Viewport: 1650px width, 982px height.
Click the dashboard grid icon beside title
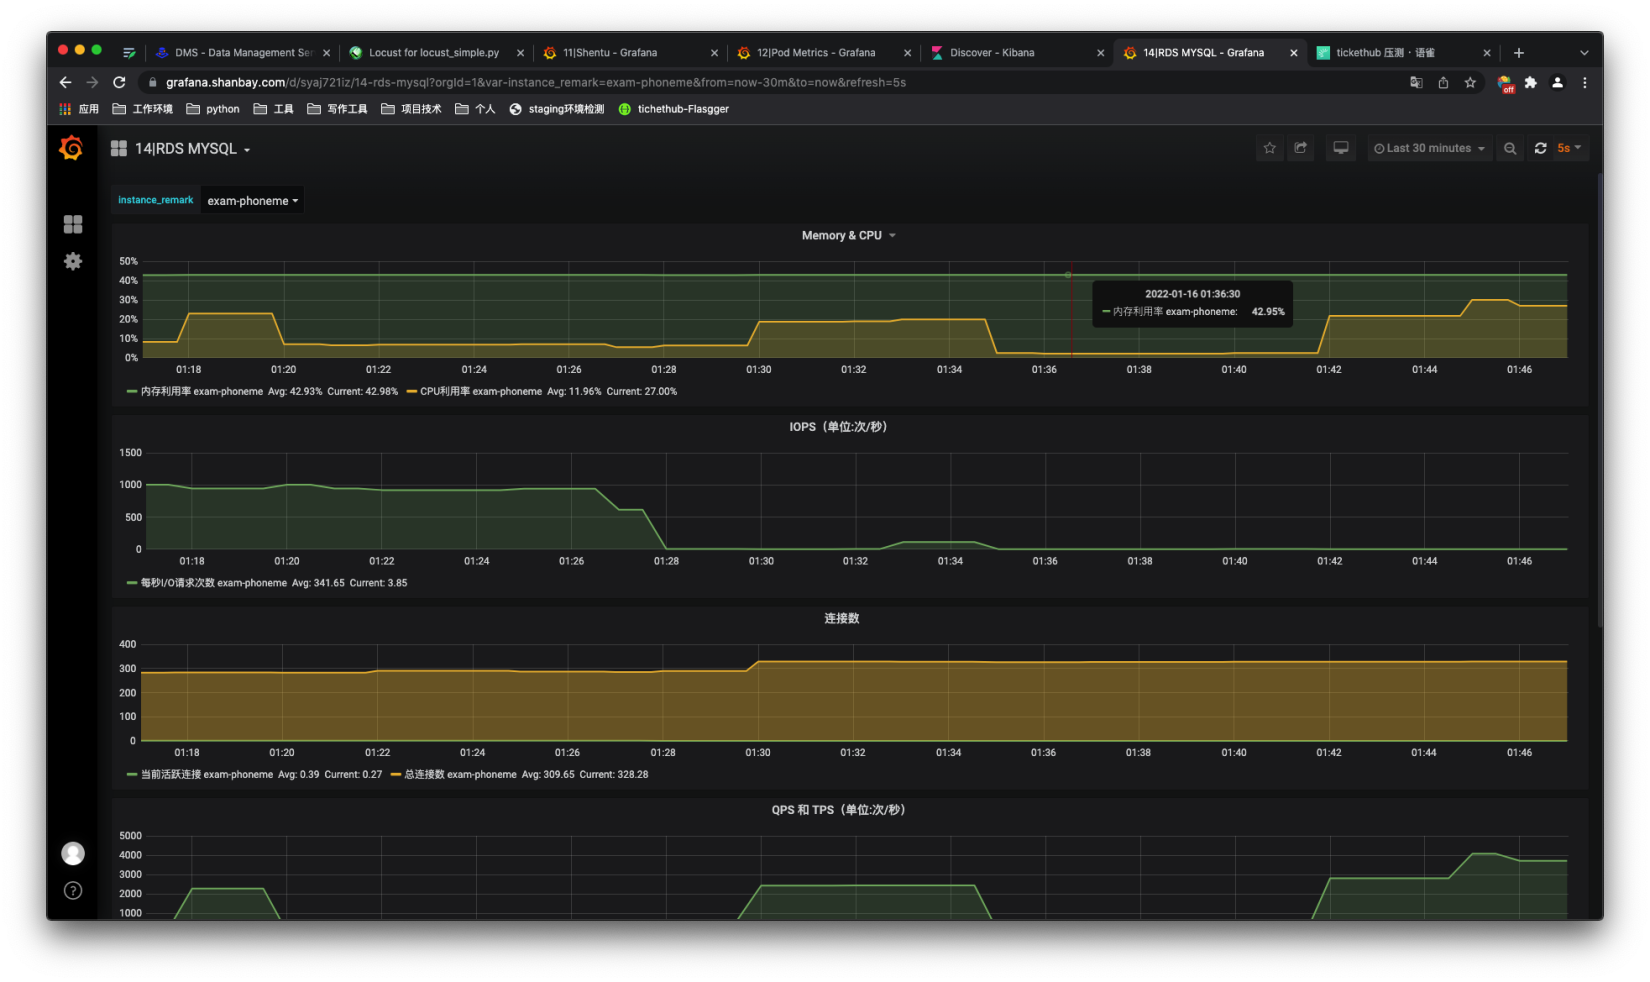point(119,148)
